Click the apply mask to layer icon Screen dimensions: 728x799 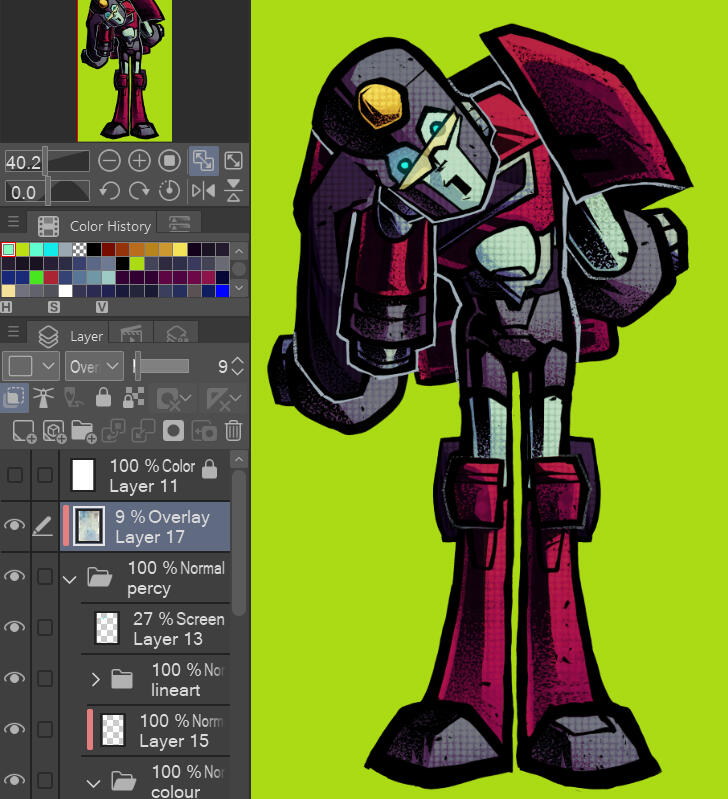(204, 432)
